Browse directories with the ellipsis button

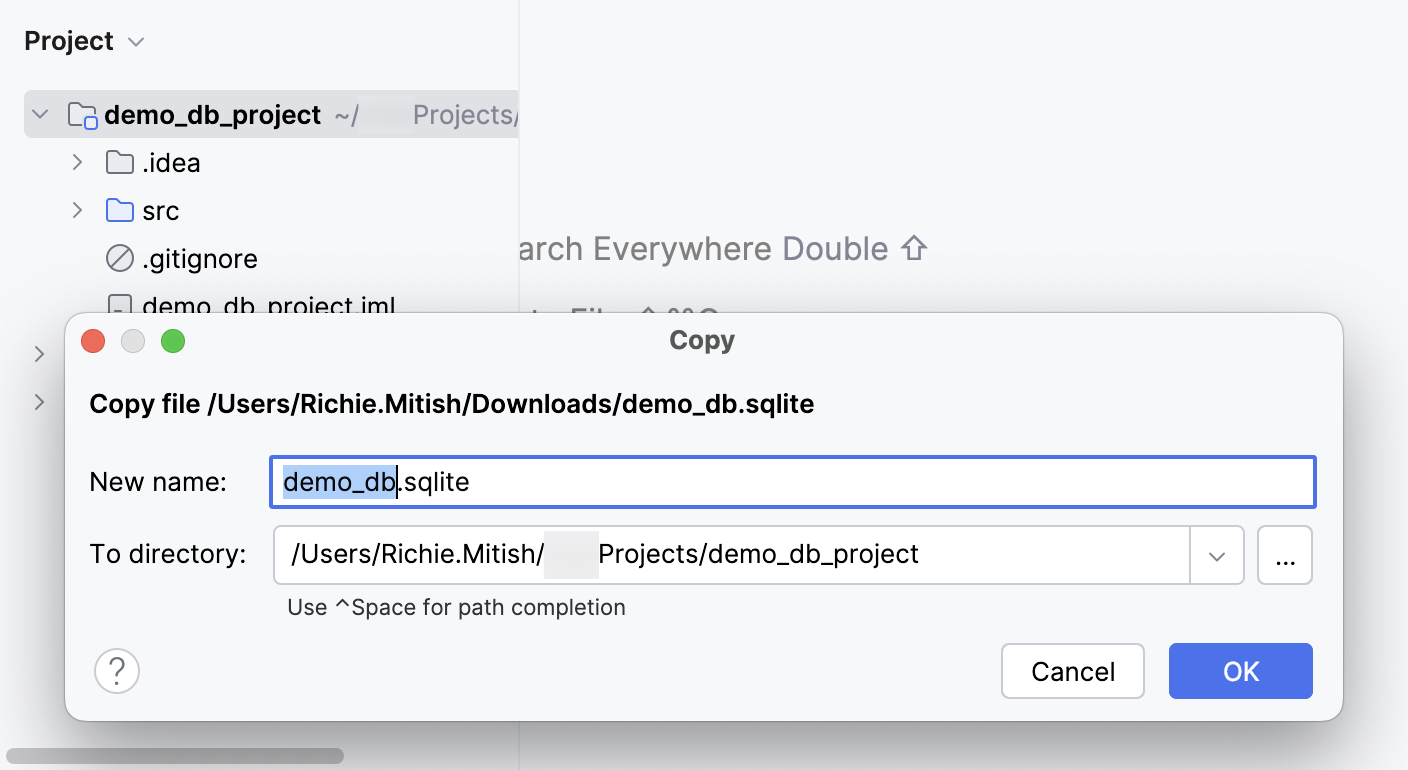pos(1285,555)
